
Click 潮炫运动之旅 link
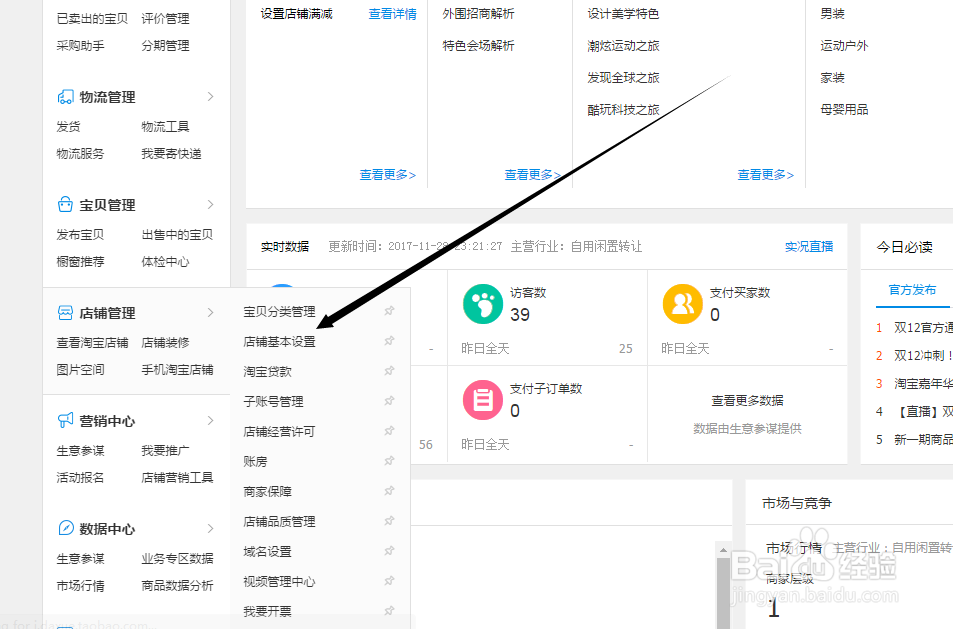point(623,46)
